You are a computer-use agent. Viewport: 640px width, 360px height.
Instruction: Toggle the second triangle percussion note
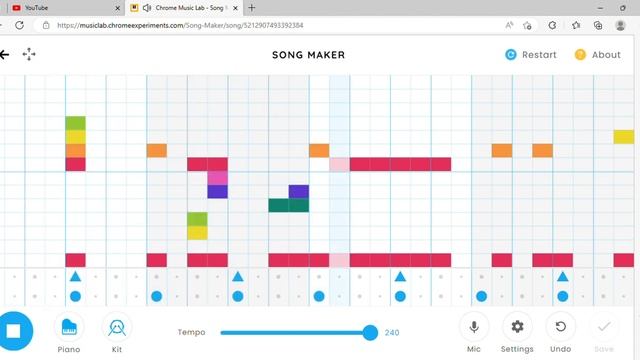pos(238,277)
